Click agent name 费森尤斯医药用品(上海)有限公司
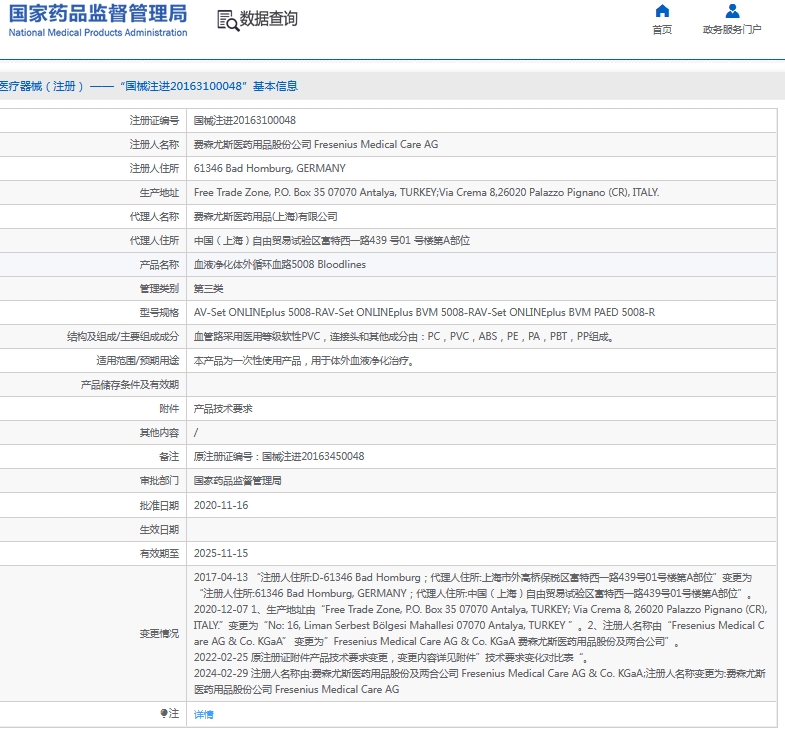Image resolution: width=785 pixels, height=732 pixels. click(265, 217)
